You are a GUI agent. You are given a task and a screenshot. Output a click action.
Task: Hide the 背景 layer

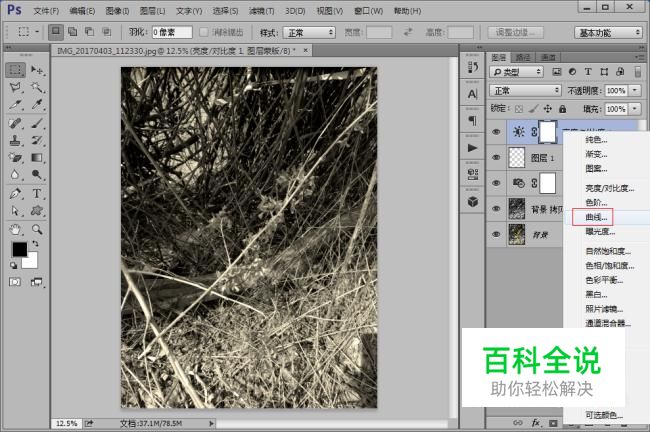tap(496, 234)
